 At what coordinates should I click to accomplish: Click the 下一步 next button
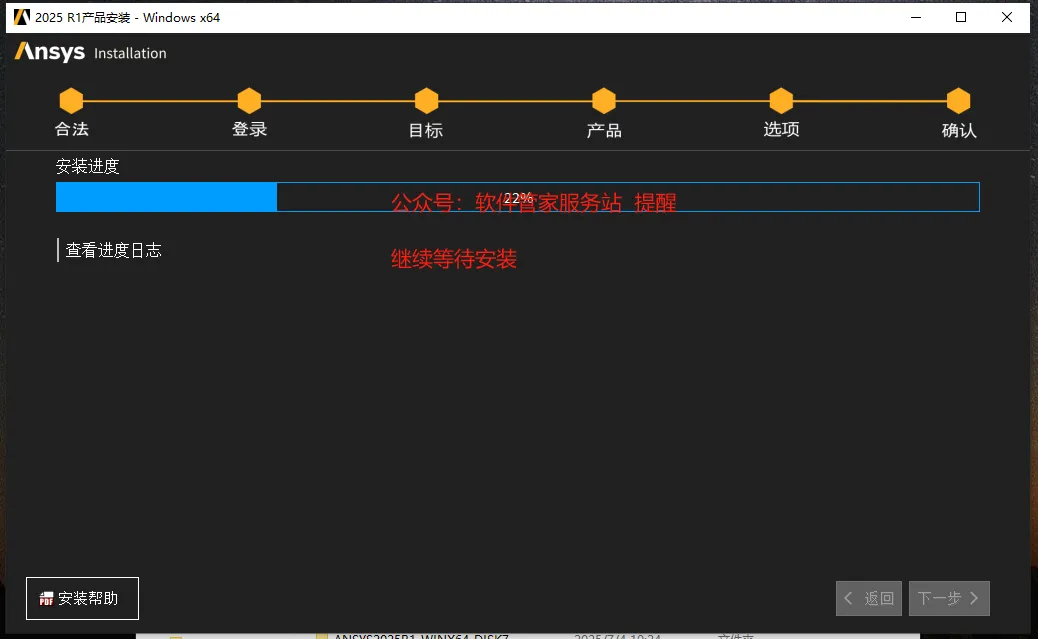pyautogui.click(x=949, y=599)
